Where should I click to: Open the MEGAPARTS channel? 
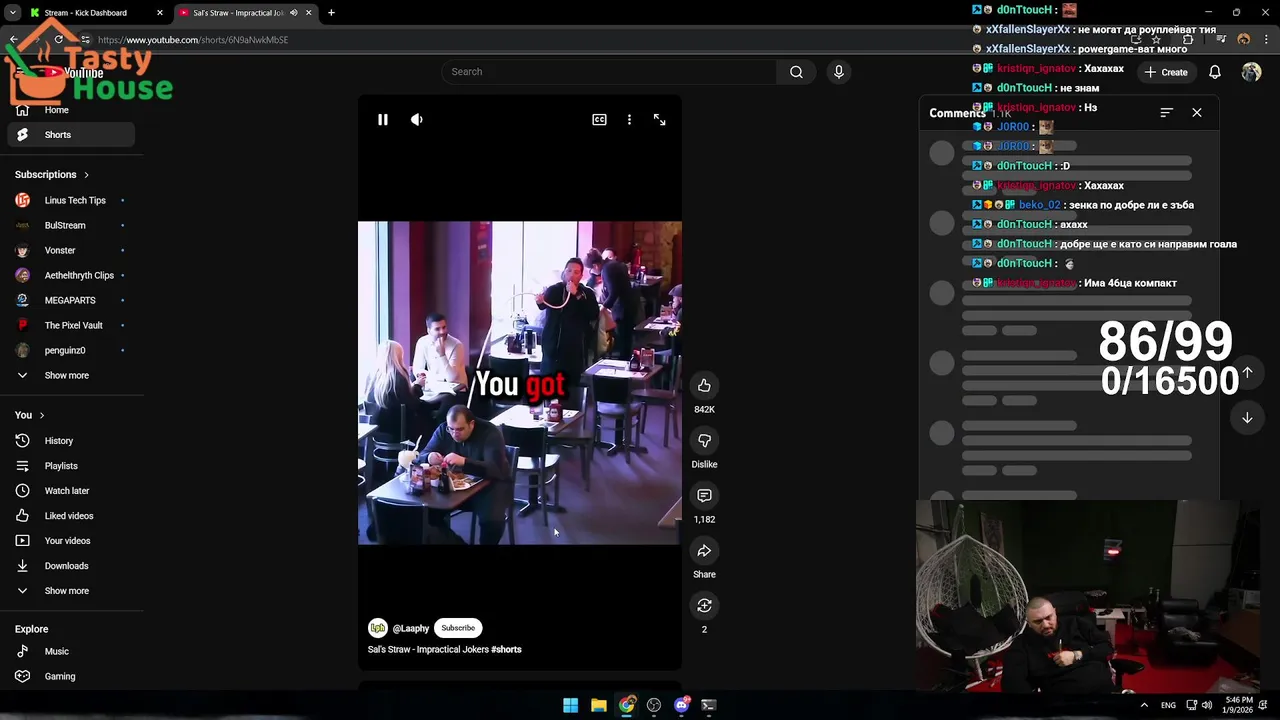point(71,300)
